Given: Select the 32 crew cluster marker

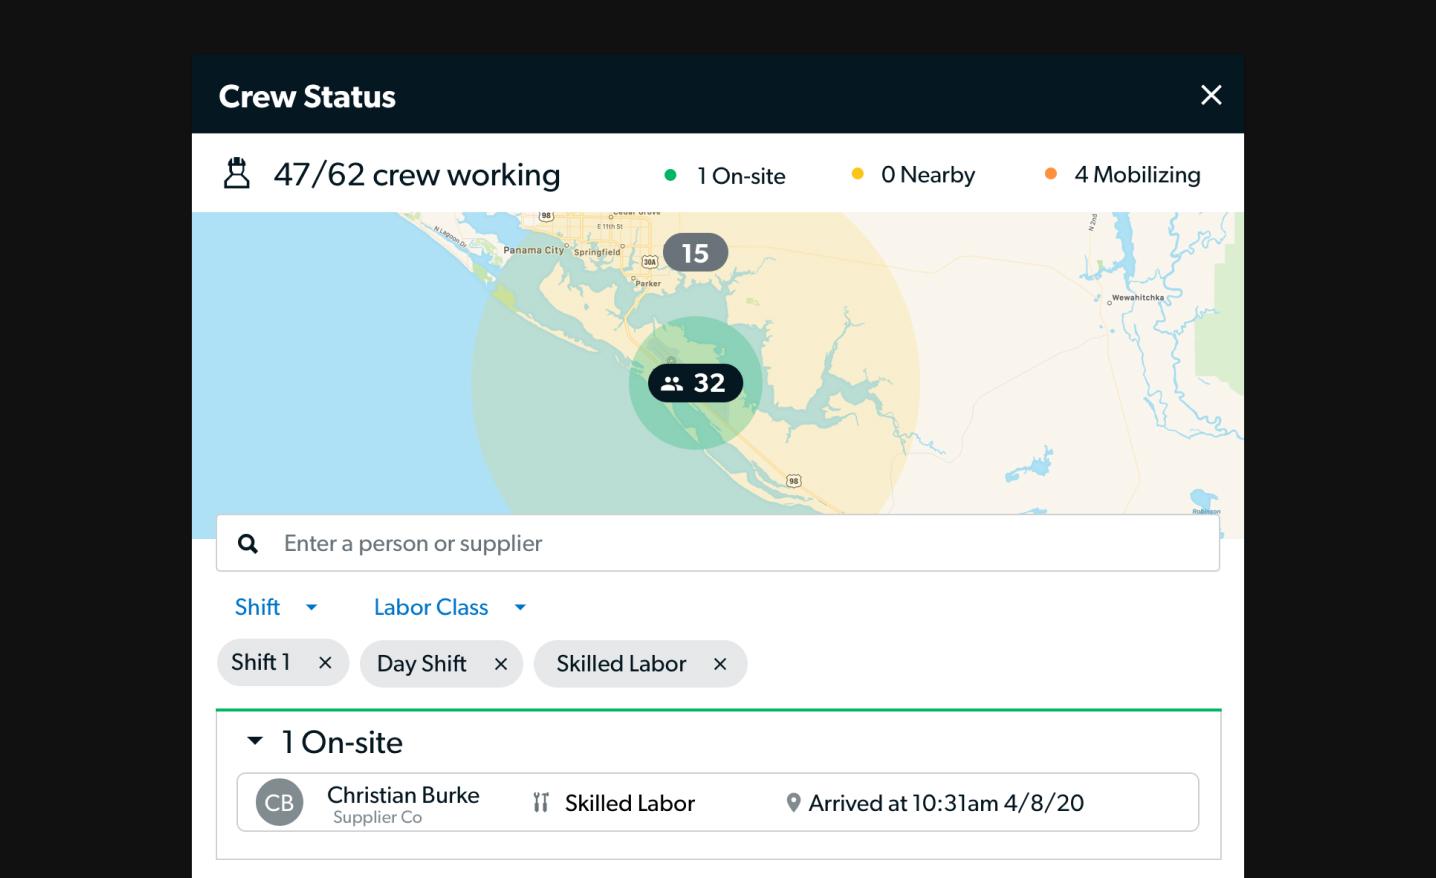Looking at the screenshot, I should pos(695,382).
